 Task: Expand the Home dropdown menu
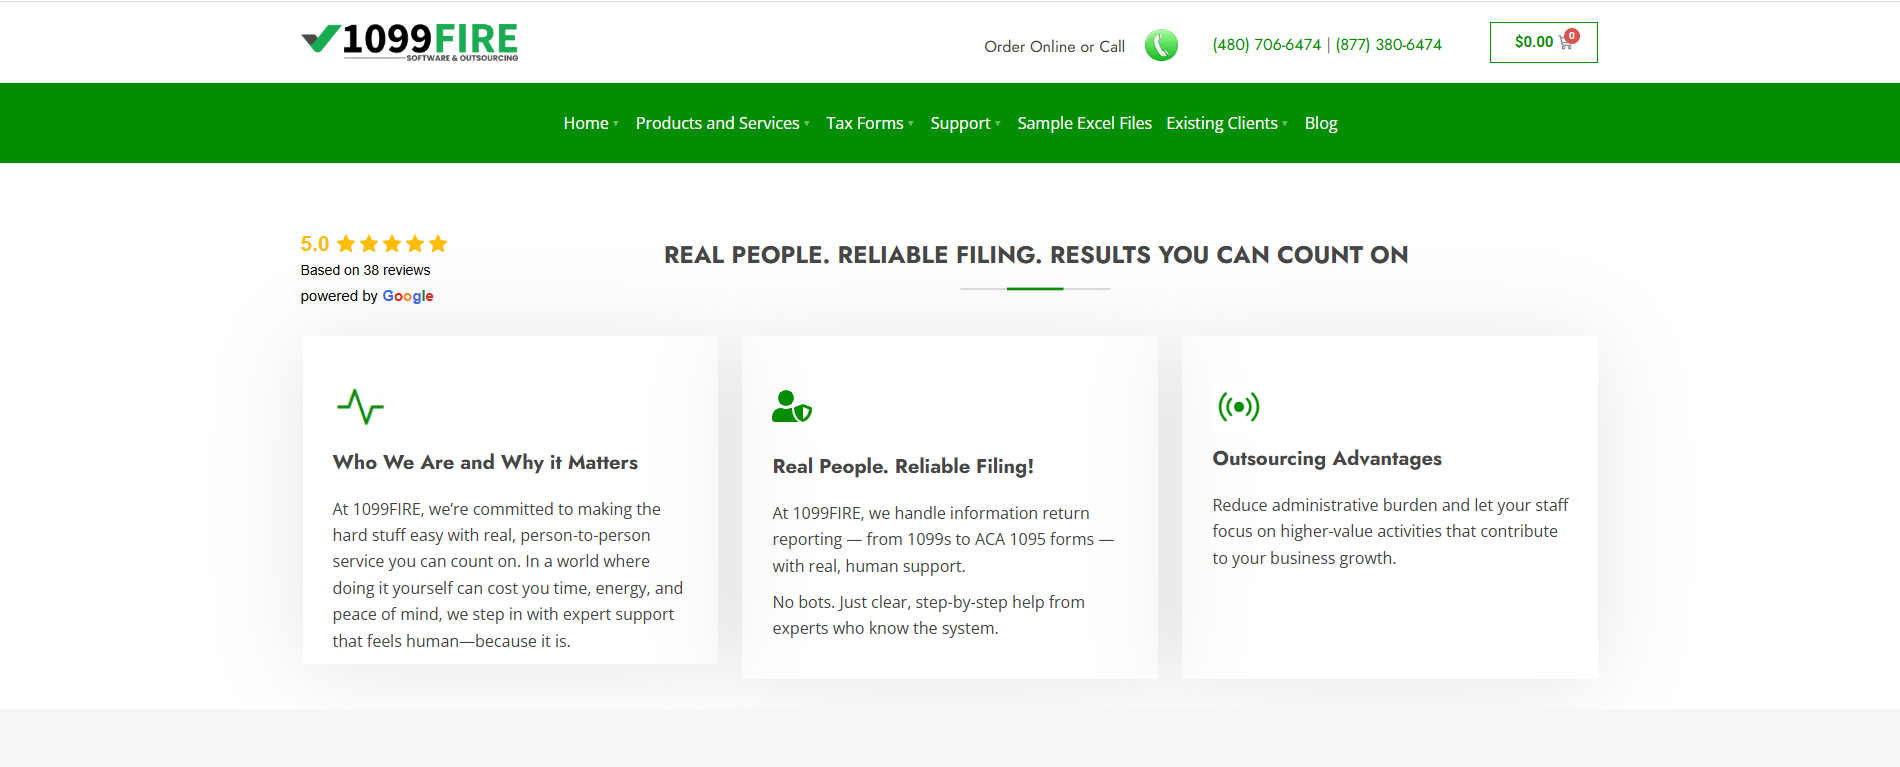coord(590,123)
